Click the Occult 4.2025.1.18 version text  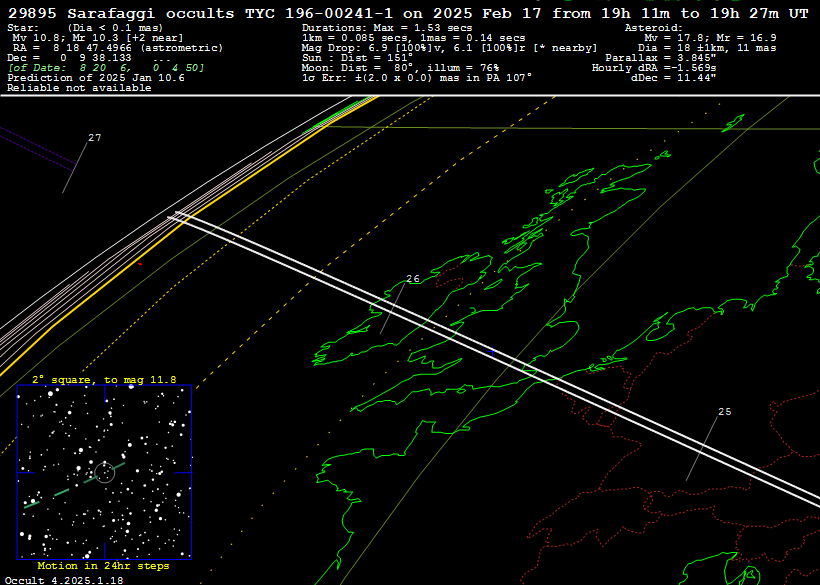(x=64, y=579)
